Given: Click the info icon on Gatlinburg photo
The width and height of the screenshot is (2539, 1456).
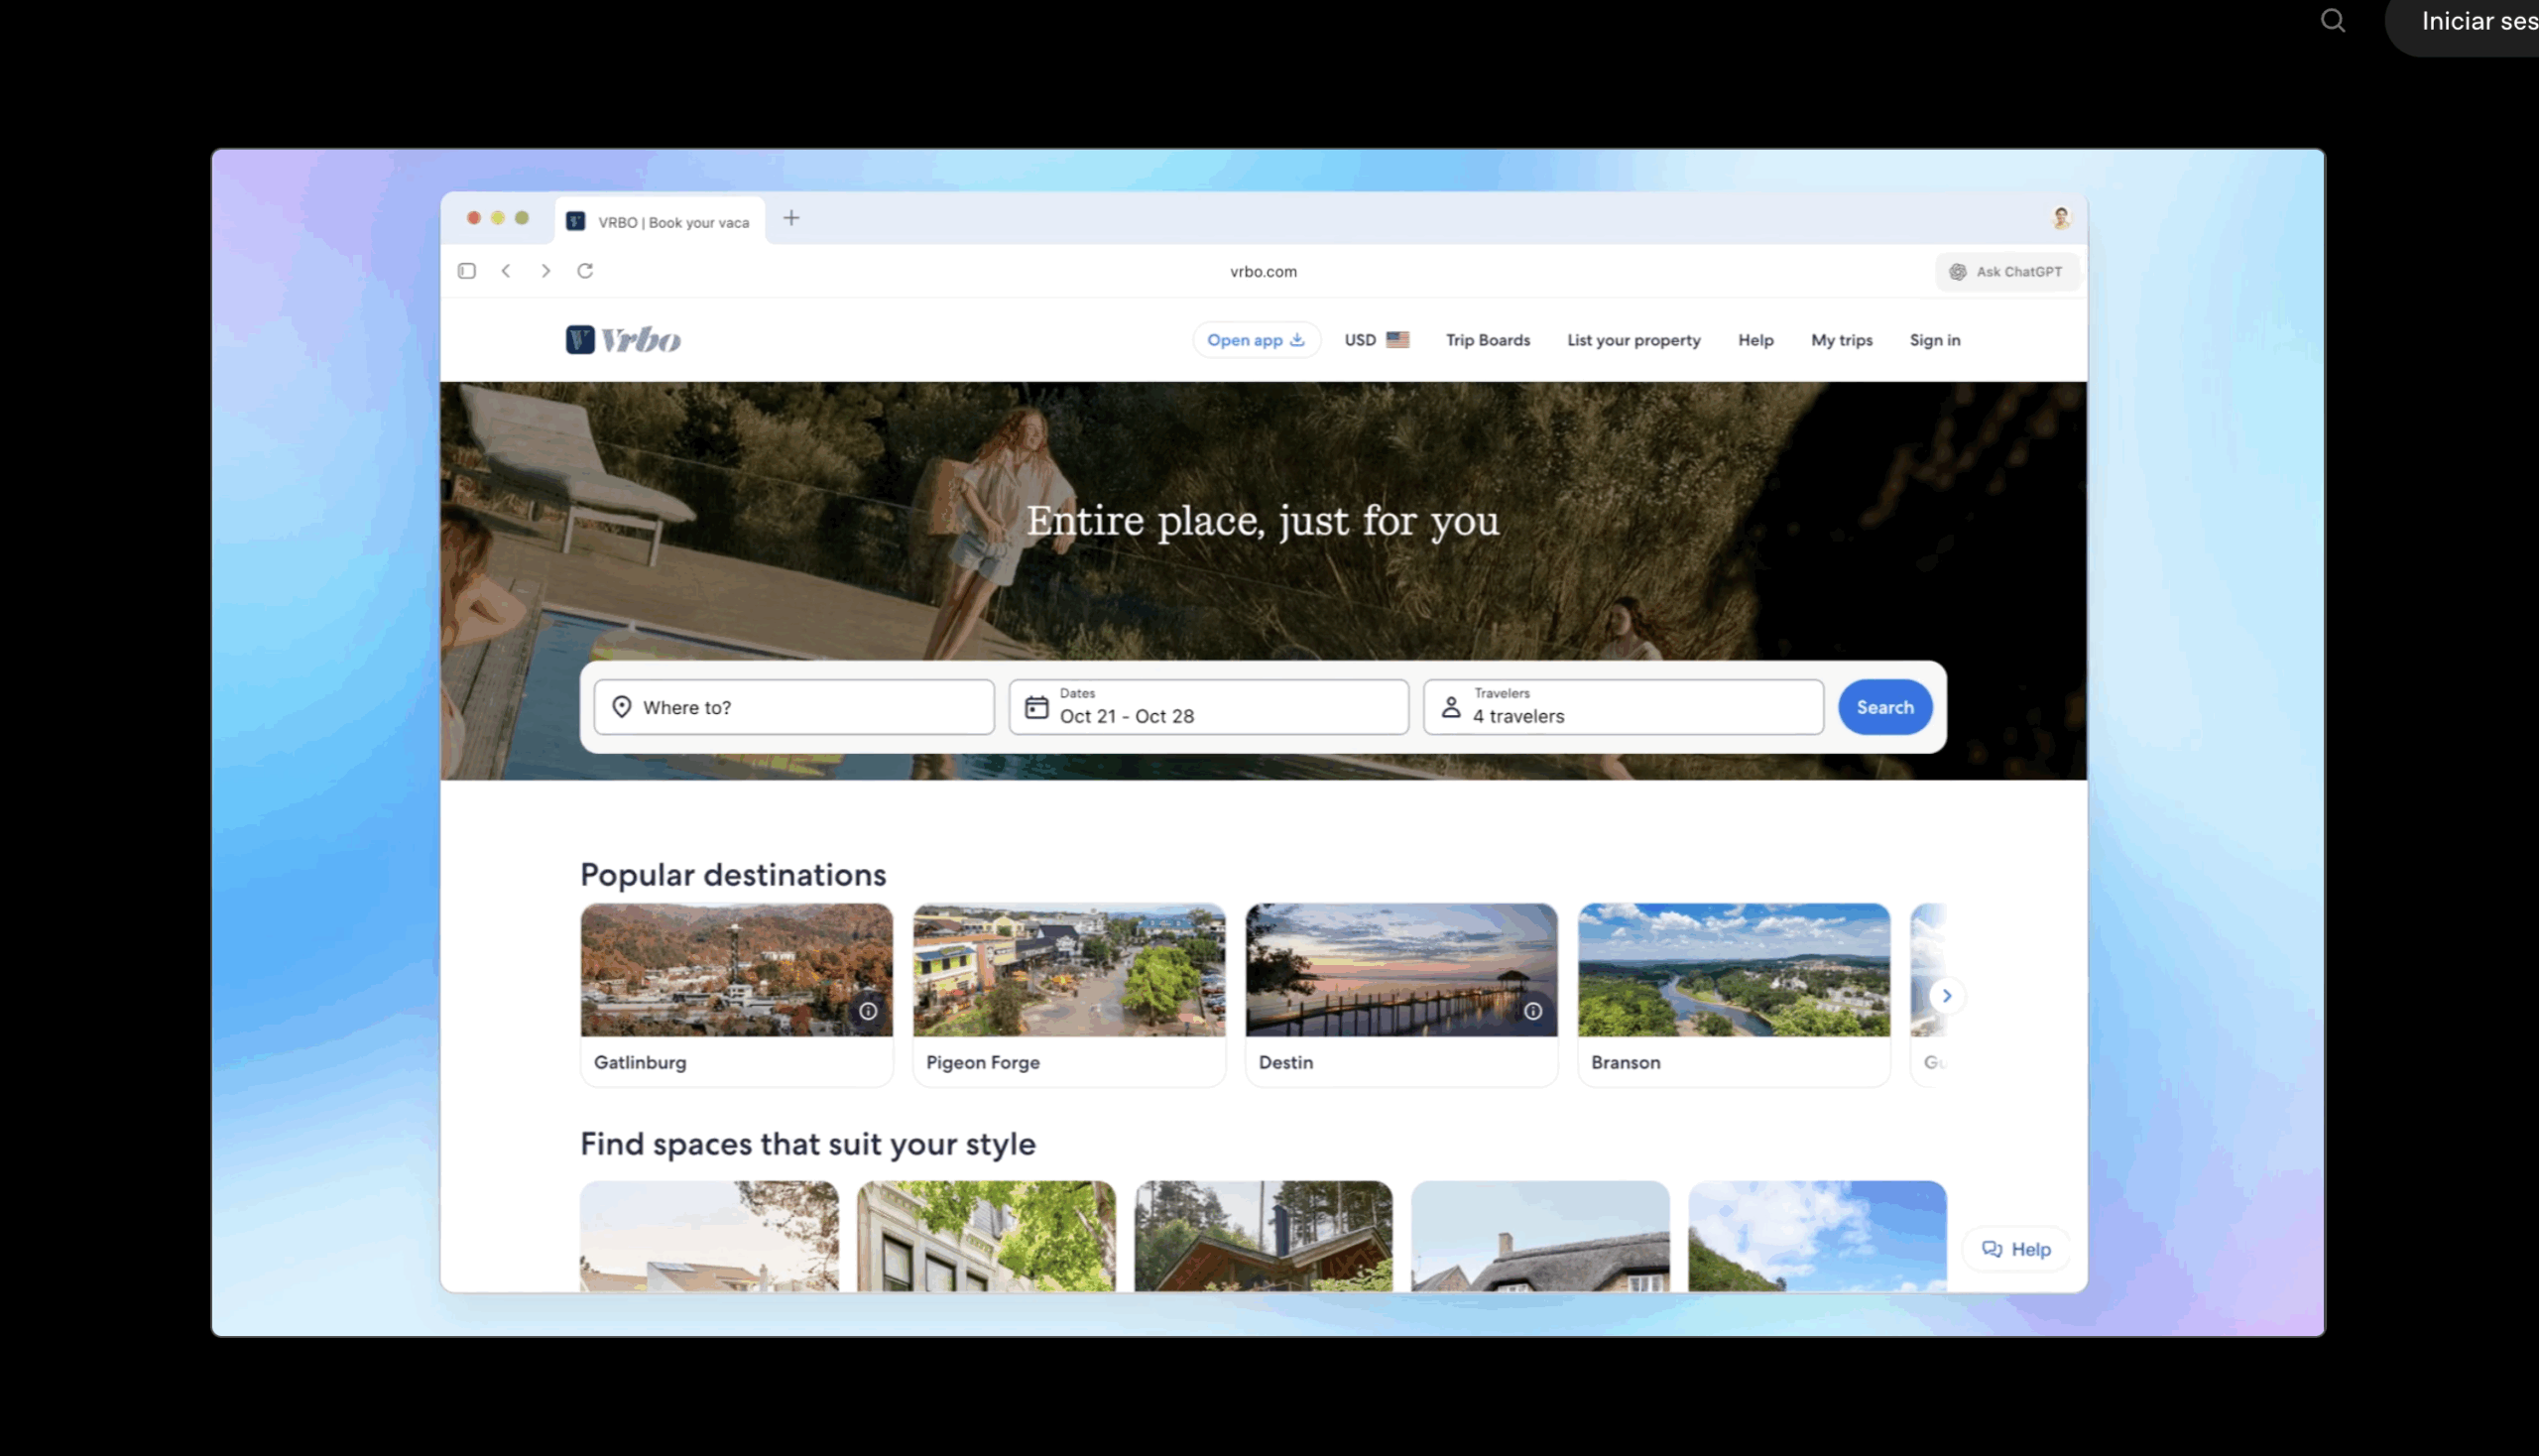Looking at the screenshot, I should pos(868,1011).
